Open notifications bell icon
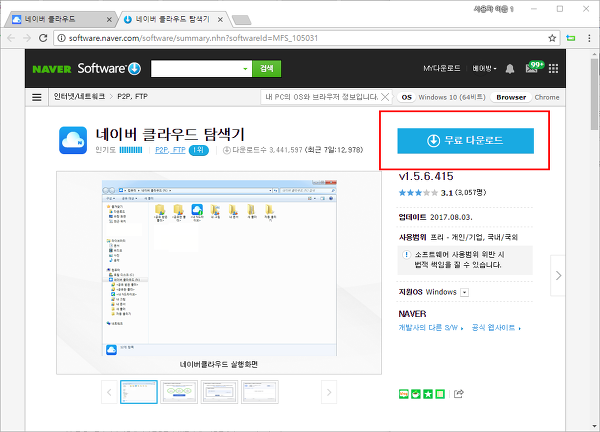The width and height of the screenshot is (600, 432). pyautogui.click(x=510, y=69)
